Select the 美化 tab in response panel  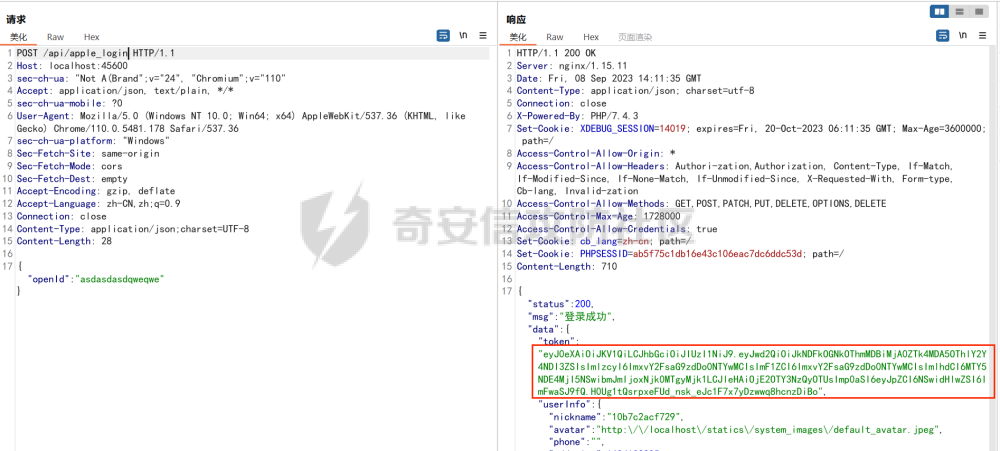pyautogui.click(x=518, y=37)
